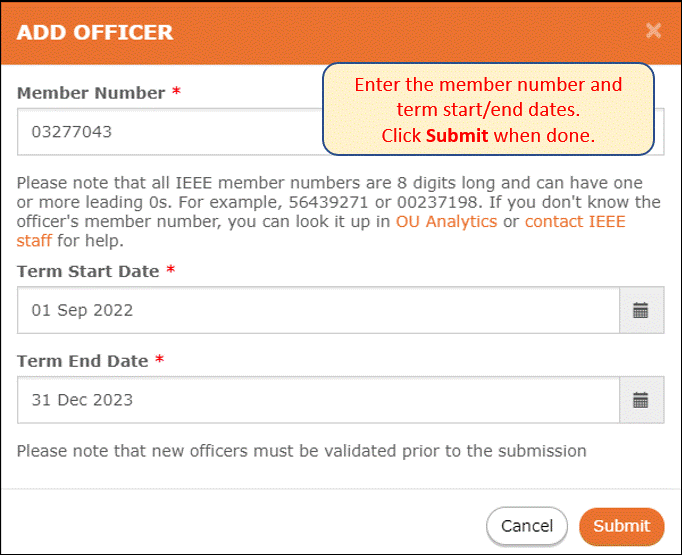The height and width of the screenshot is (555, 682).
Task: Close the Add Officer dialog with X
Action: point(653,30)
